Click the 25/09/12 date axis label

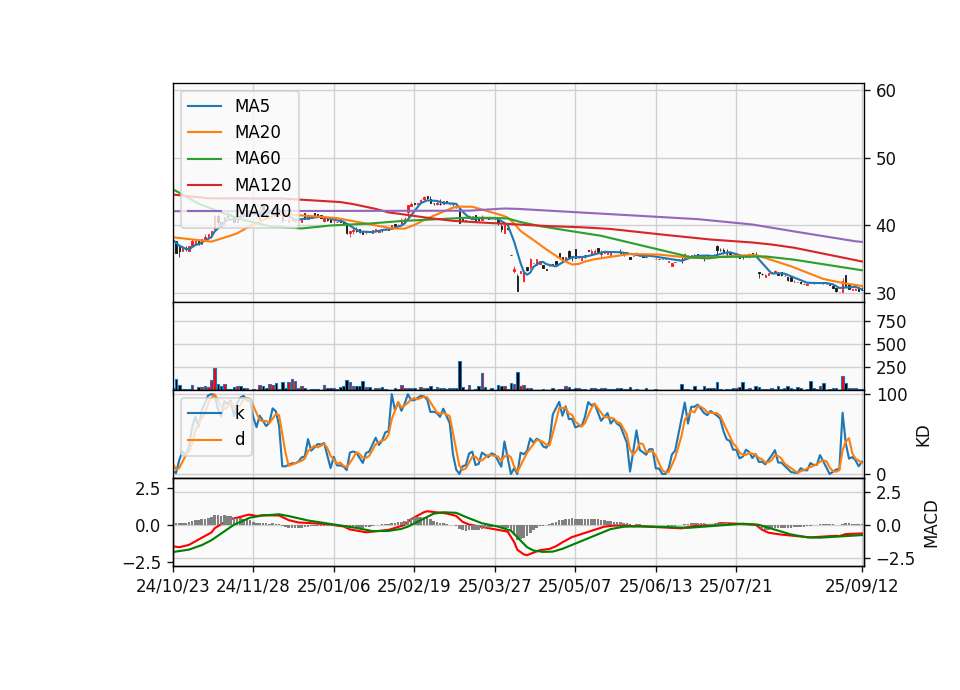[x=862, y=586]
